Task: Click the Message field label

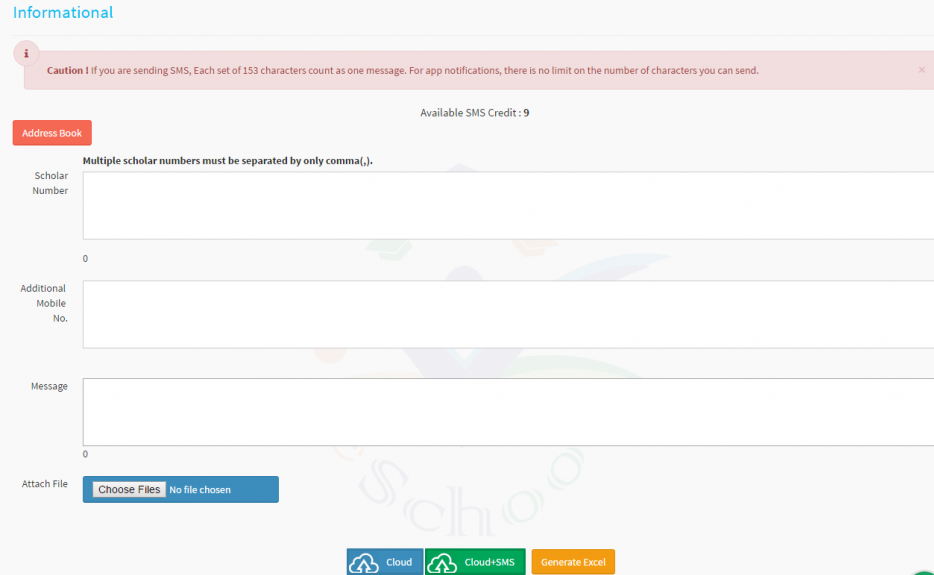Action: 49,386
